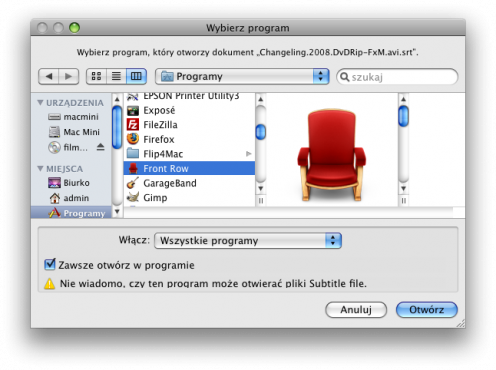Viewport: 496px width, 370px height.
Task: Click the szukaj search field
Action: (397, 77)
